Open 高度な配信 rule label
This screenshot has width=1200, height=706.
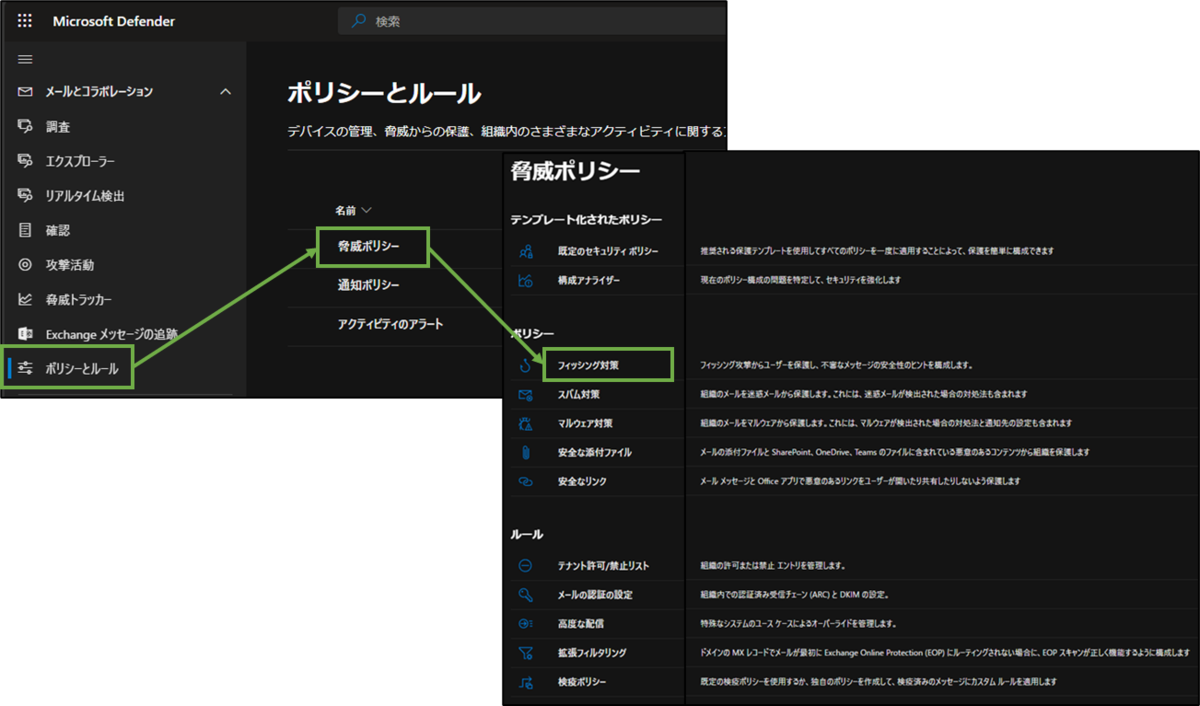click(x=581, y=624)
